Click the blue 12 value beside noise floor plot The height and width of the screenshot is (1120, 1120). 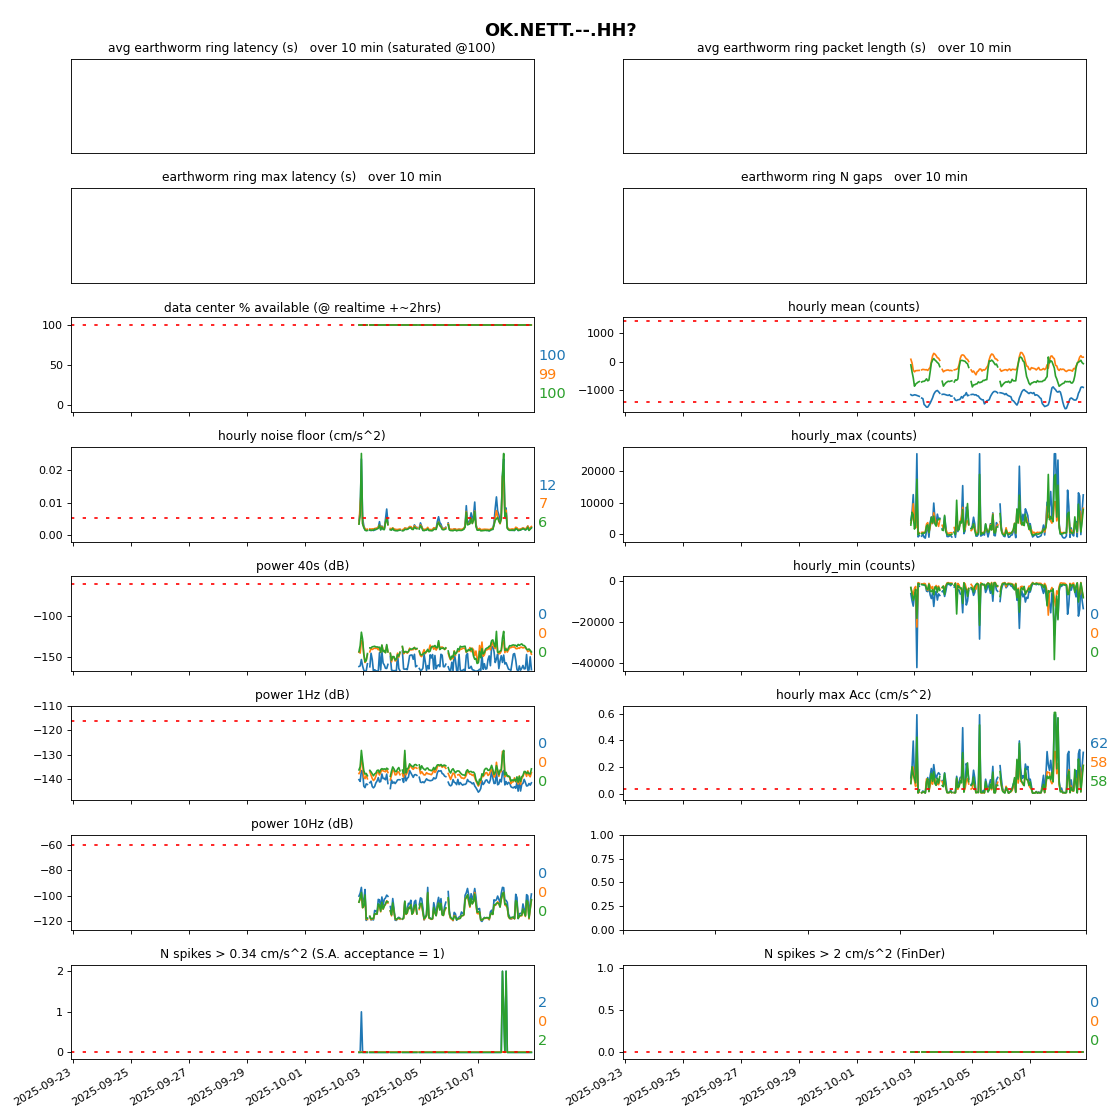[547, 486]
